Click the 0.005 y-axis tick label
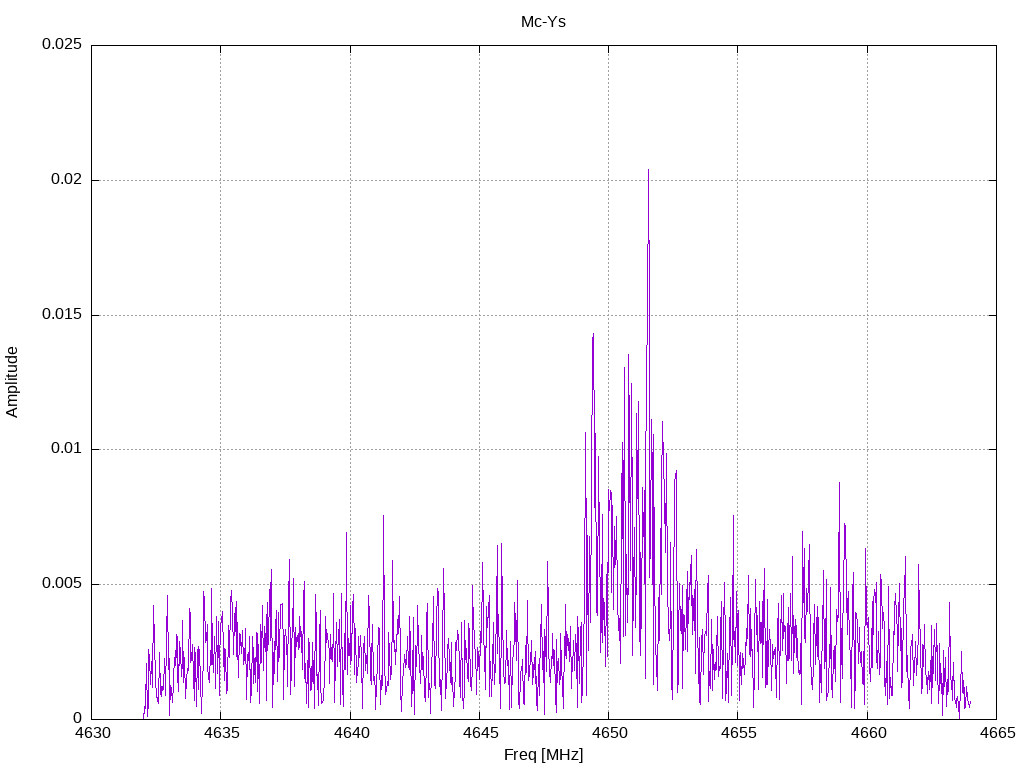Screen dimensions: 1024x768 tap(61, 584)
